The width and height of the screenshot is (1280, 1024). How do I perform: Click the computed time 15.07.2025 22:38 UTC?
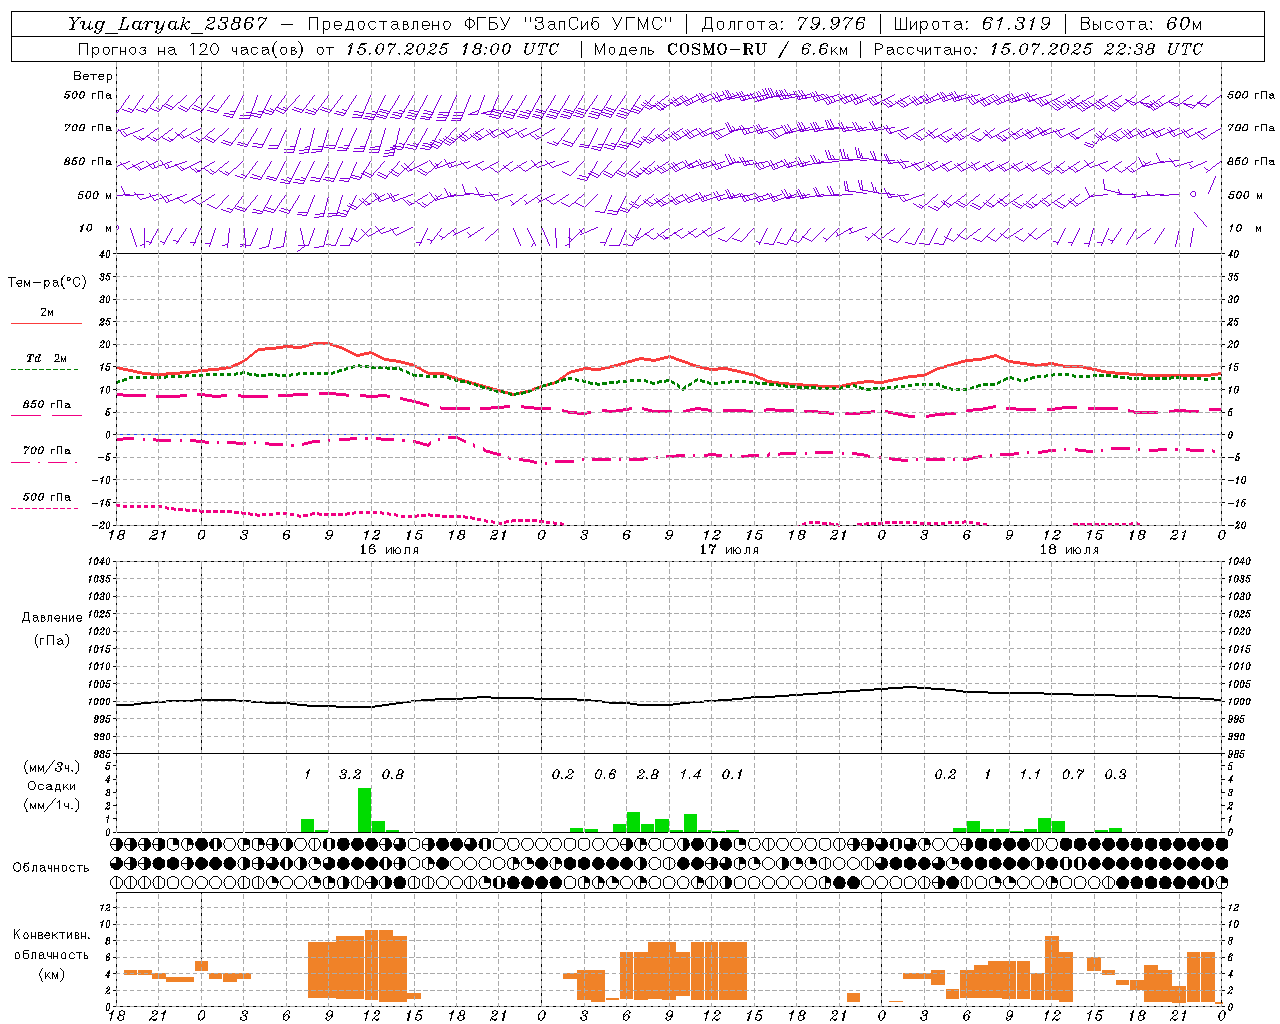[x=1096, y=49]
